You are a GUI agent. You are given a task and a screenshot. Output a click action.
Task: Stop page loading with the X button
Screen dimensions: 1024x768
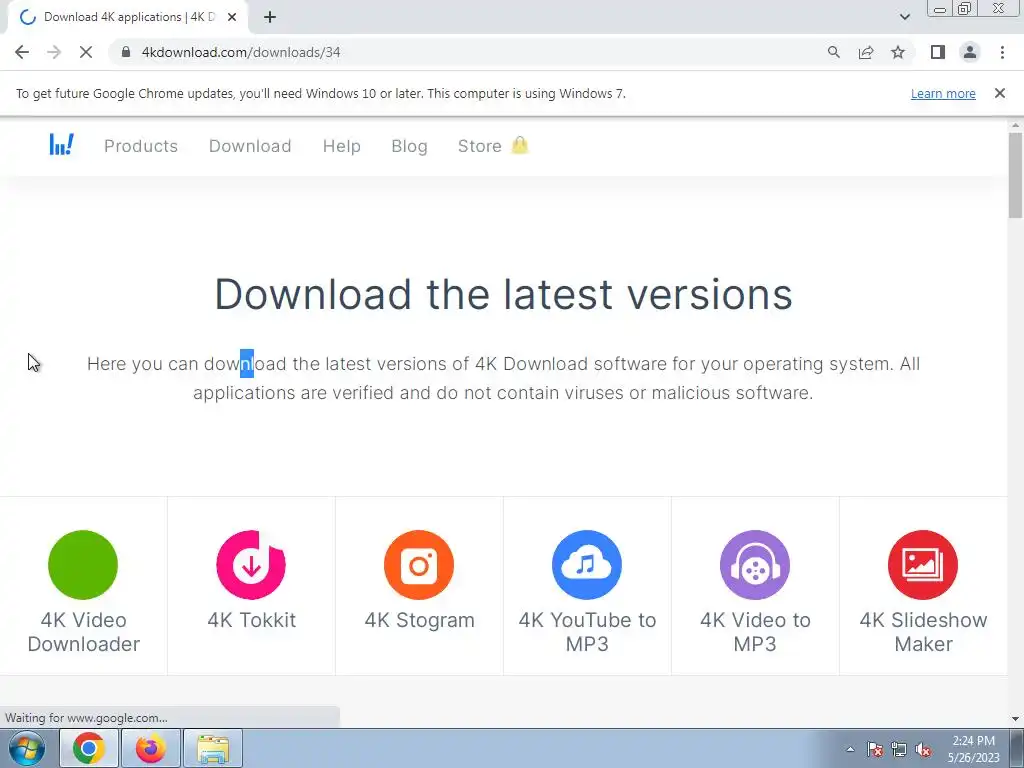[86, 52]
